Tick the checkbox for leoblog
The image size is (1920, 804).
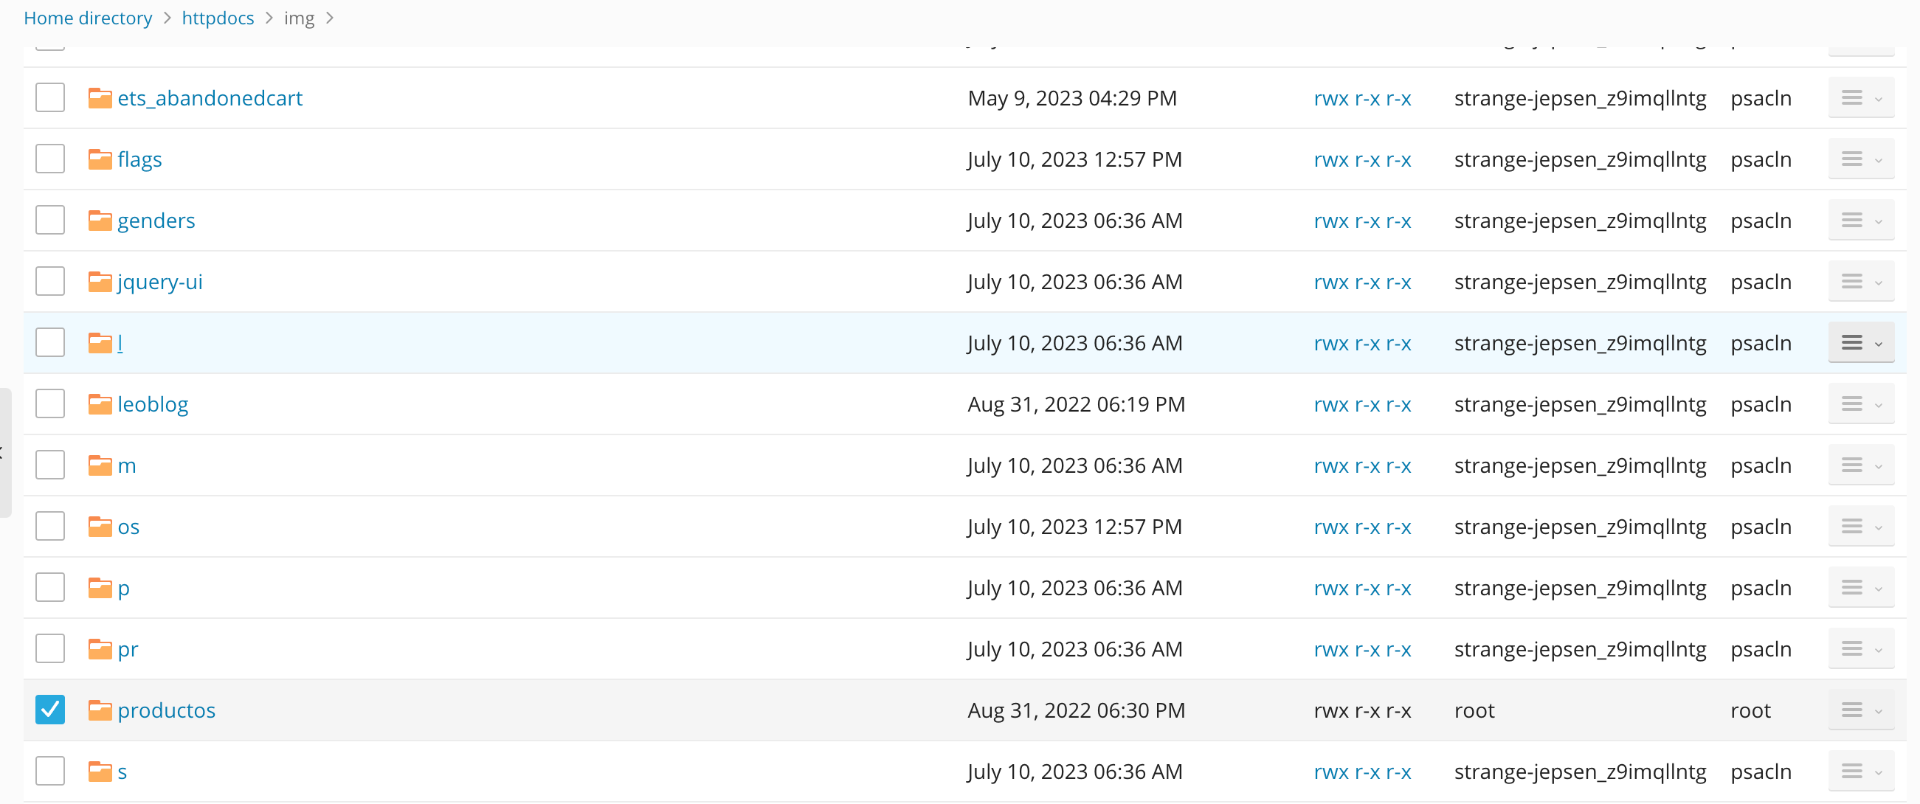pyautogui.click(x=50, y=404)
